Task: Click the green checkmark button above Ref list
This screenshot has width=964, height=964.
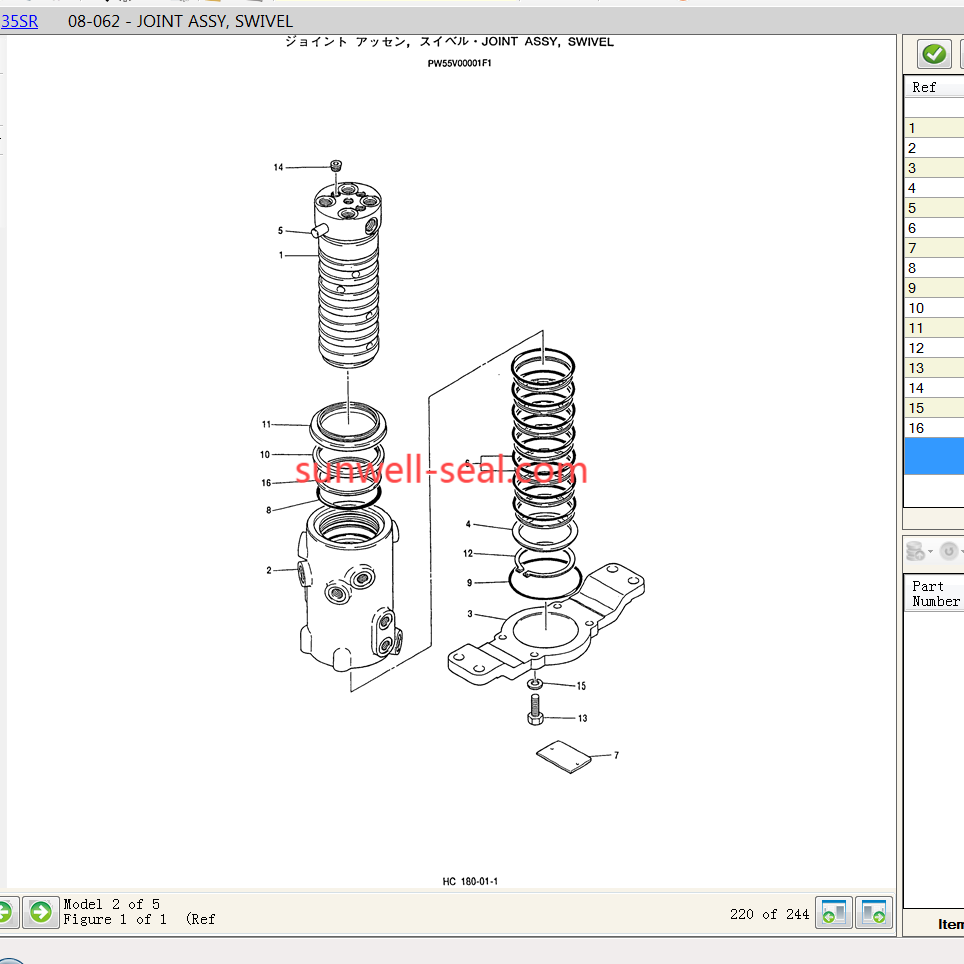Action: pyautogui.click(x=934, y=53)
